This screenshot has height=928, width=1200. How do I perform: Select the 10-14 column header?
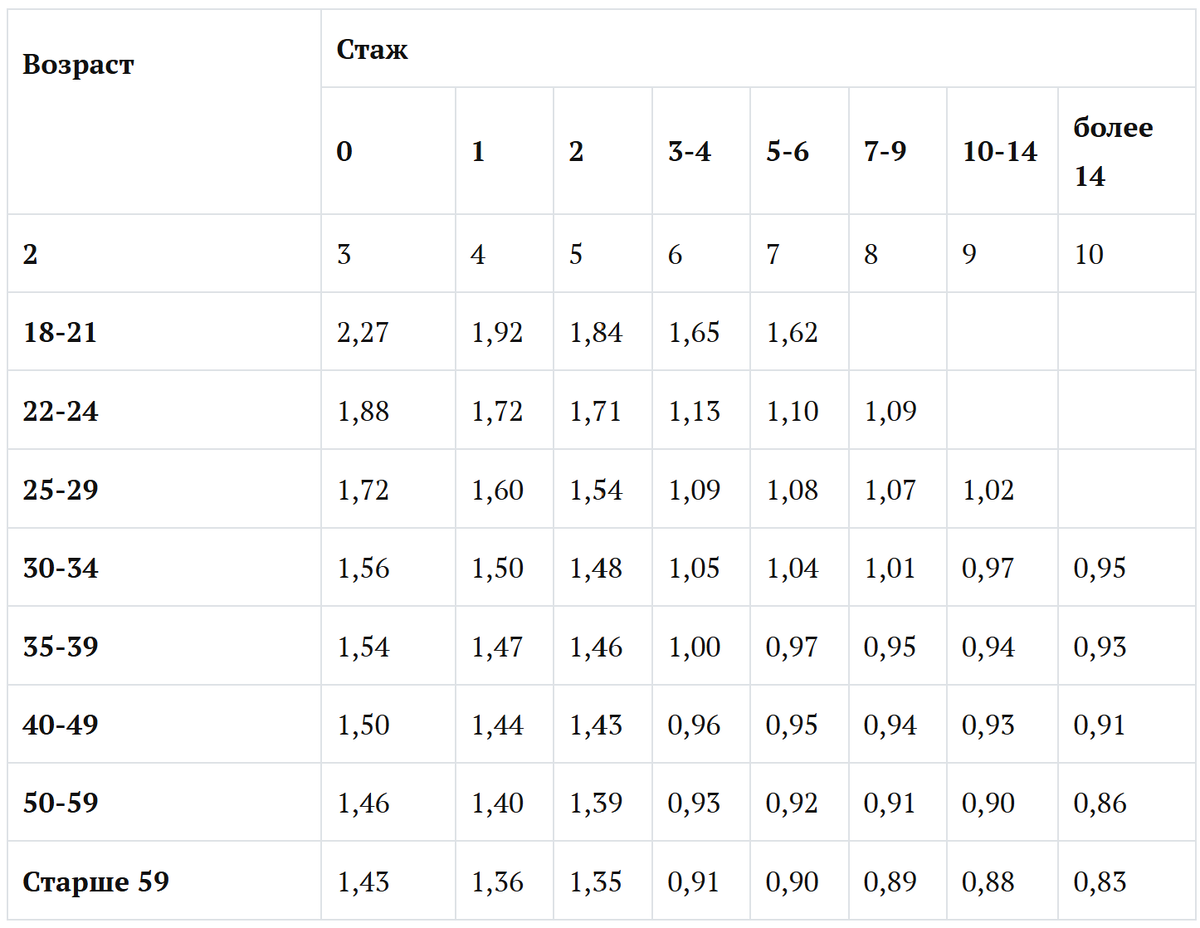[x=1002, y=151]
